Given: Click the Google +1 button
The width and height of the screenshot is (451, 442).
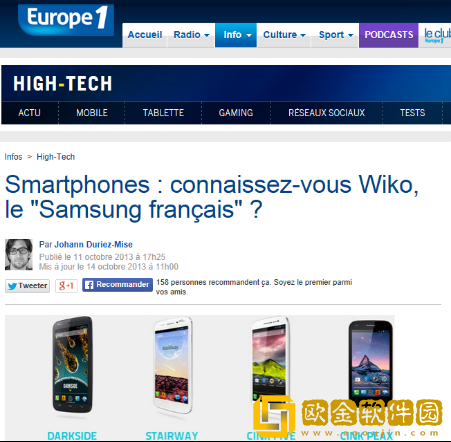Looking at the screenshot, I should point(66,286).
